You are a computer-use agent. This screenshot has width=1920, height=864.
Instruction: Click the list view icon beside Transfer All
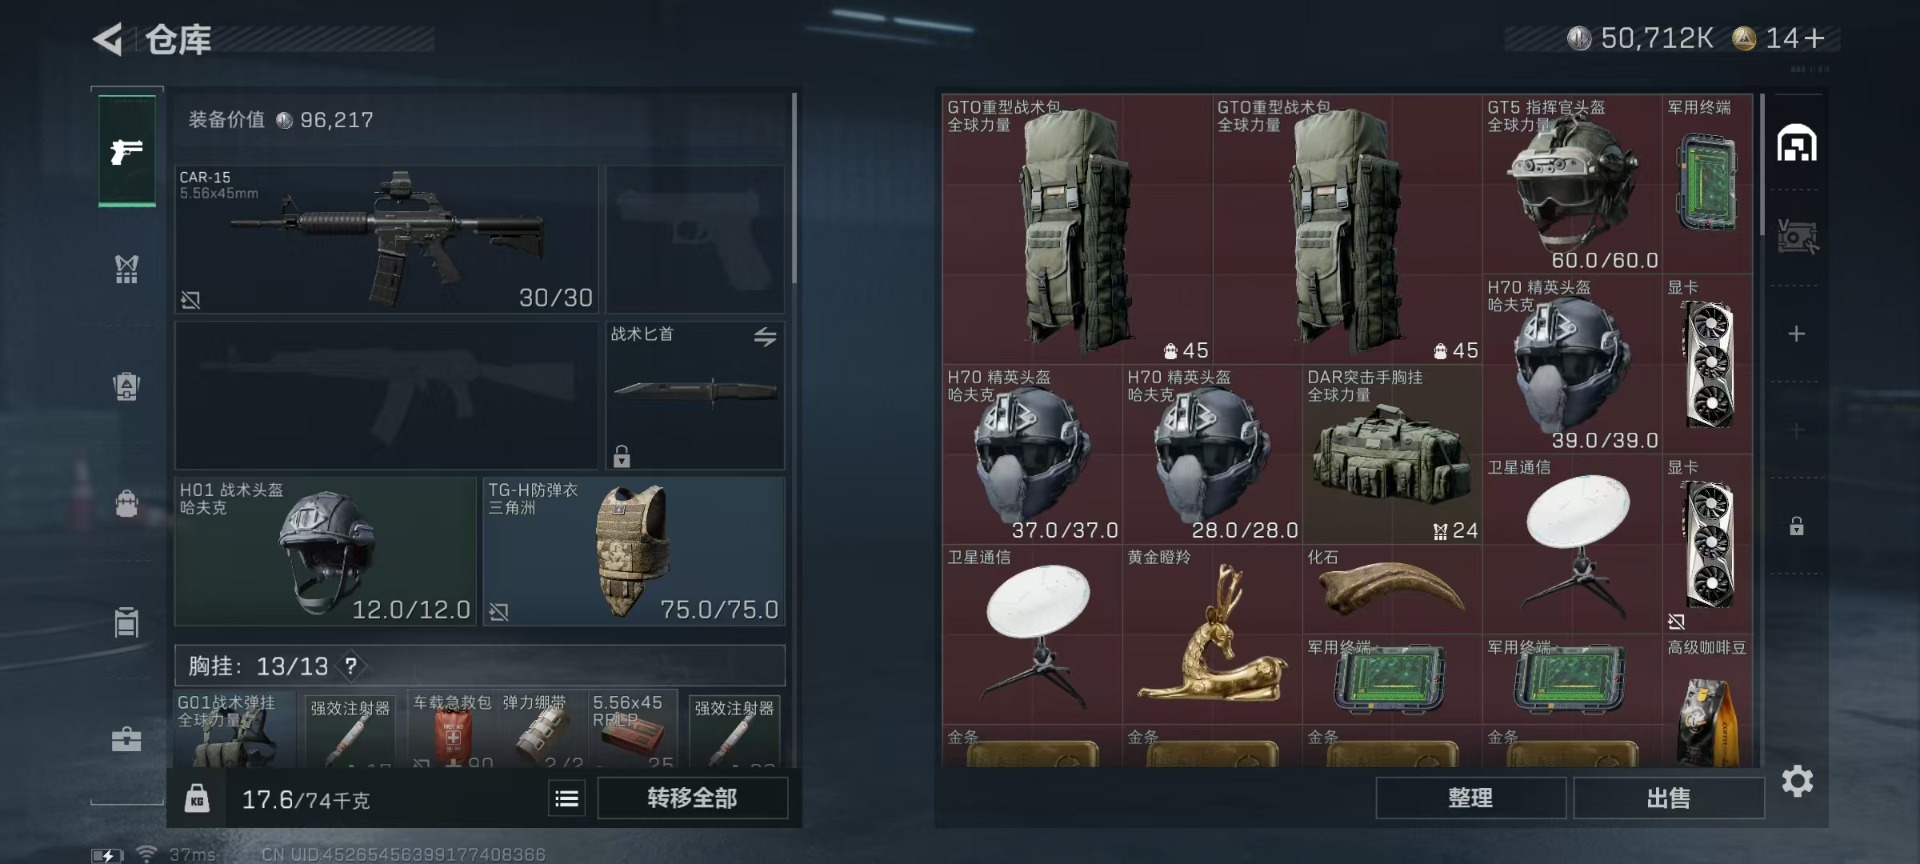point(566,798)
